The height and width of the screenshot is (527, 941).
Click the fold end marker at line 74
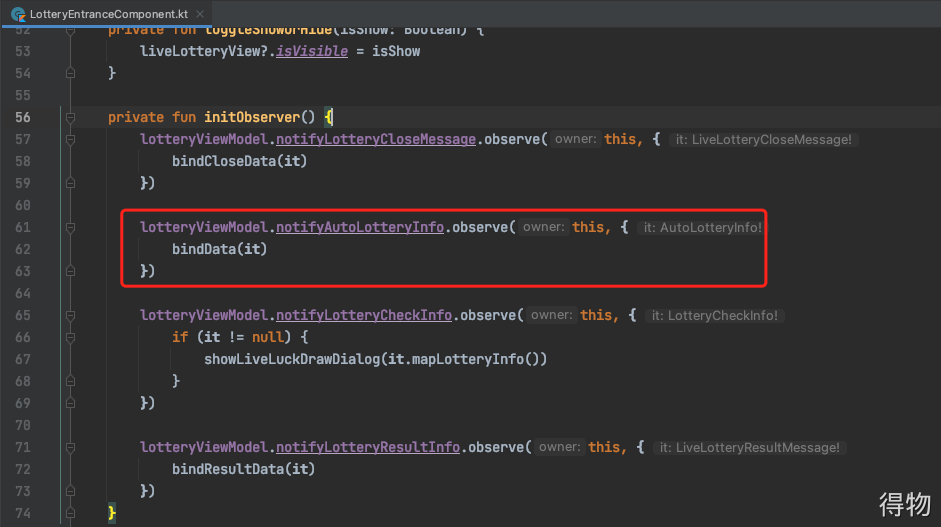coord(71,513)
